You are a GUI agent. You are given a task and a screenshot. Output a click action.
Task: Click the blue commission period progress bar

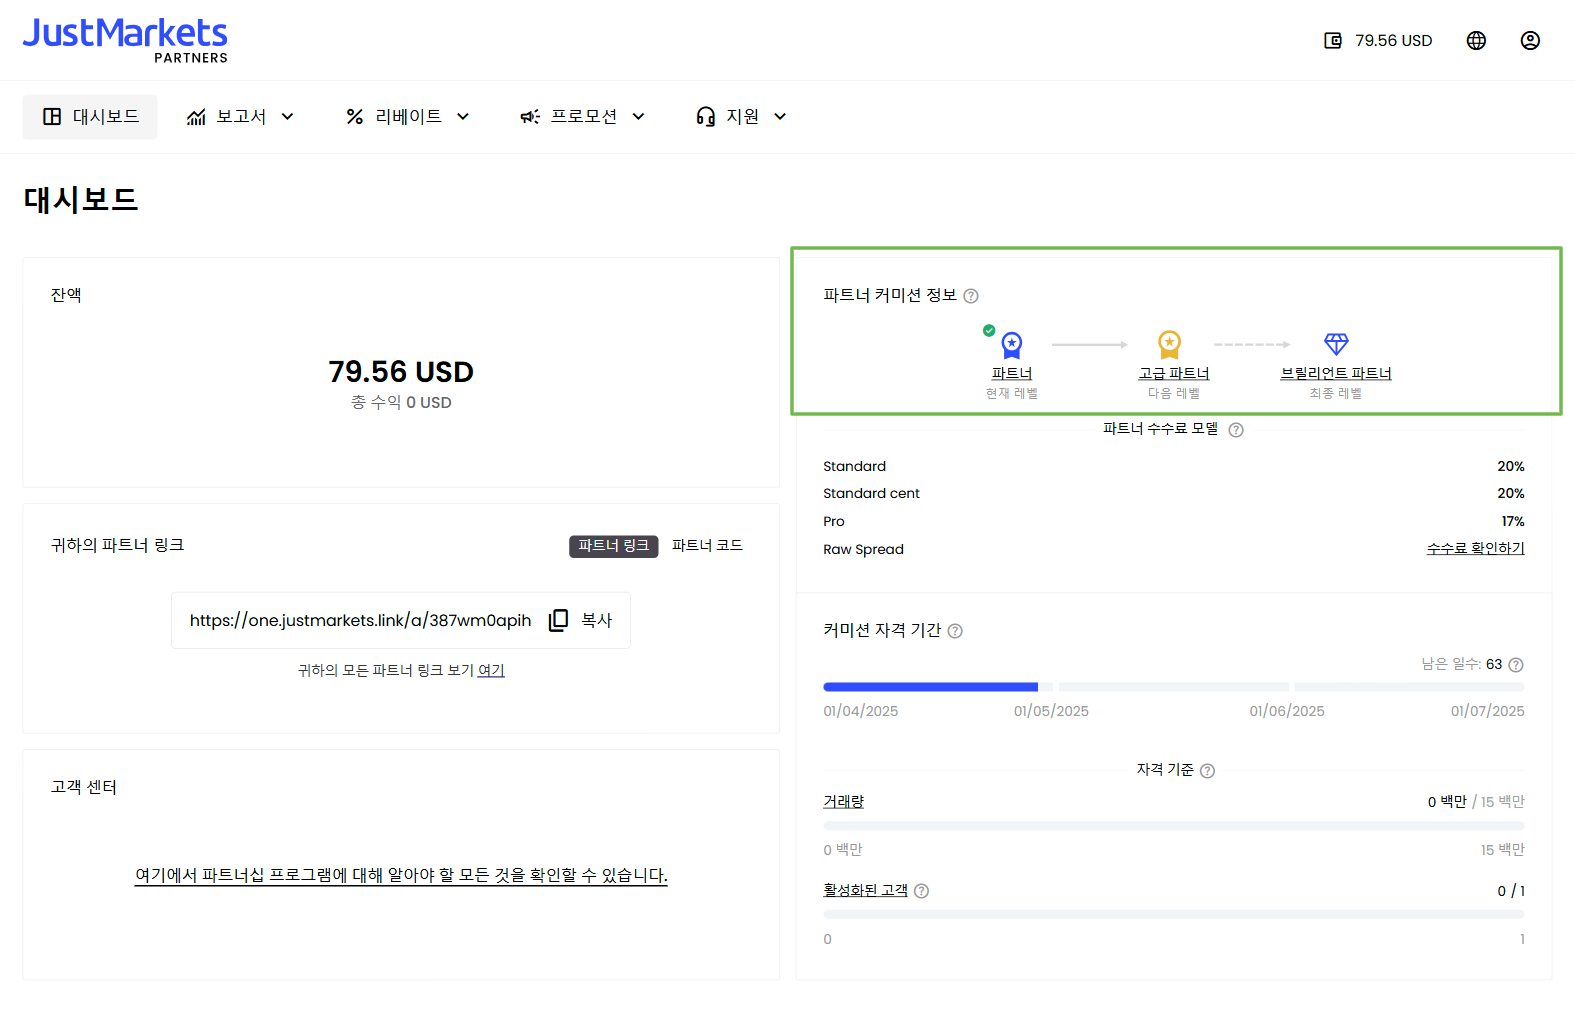[931, 687]
